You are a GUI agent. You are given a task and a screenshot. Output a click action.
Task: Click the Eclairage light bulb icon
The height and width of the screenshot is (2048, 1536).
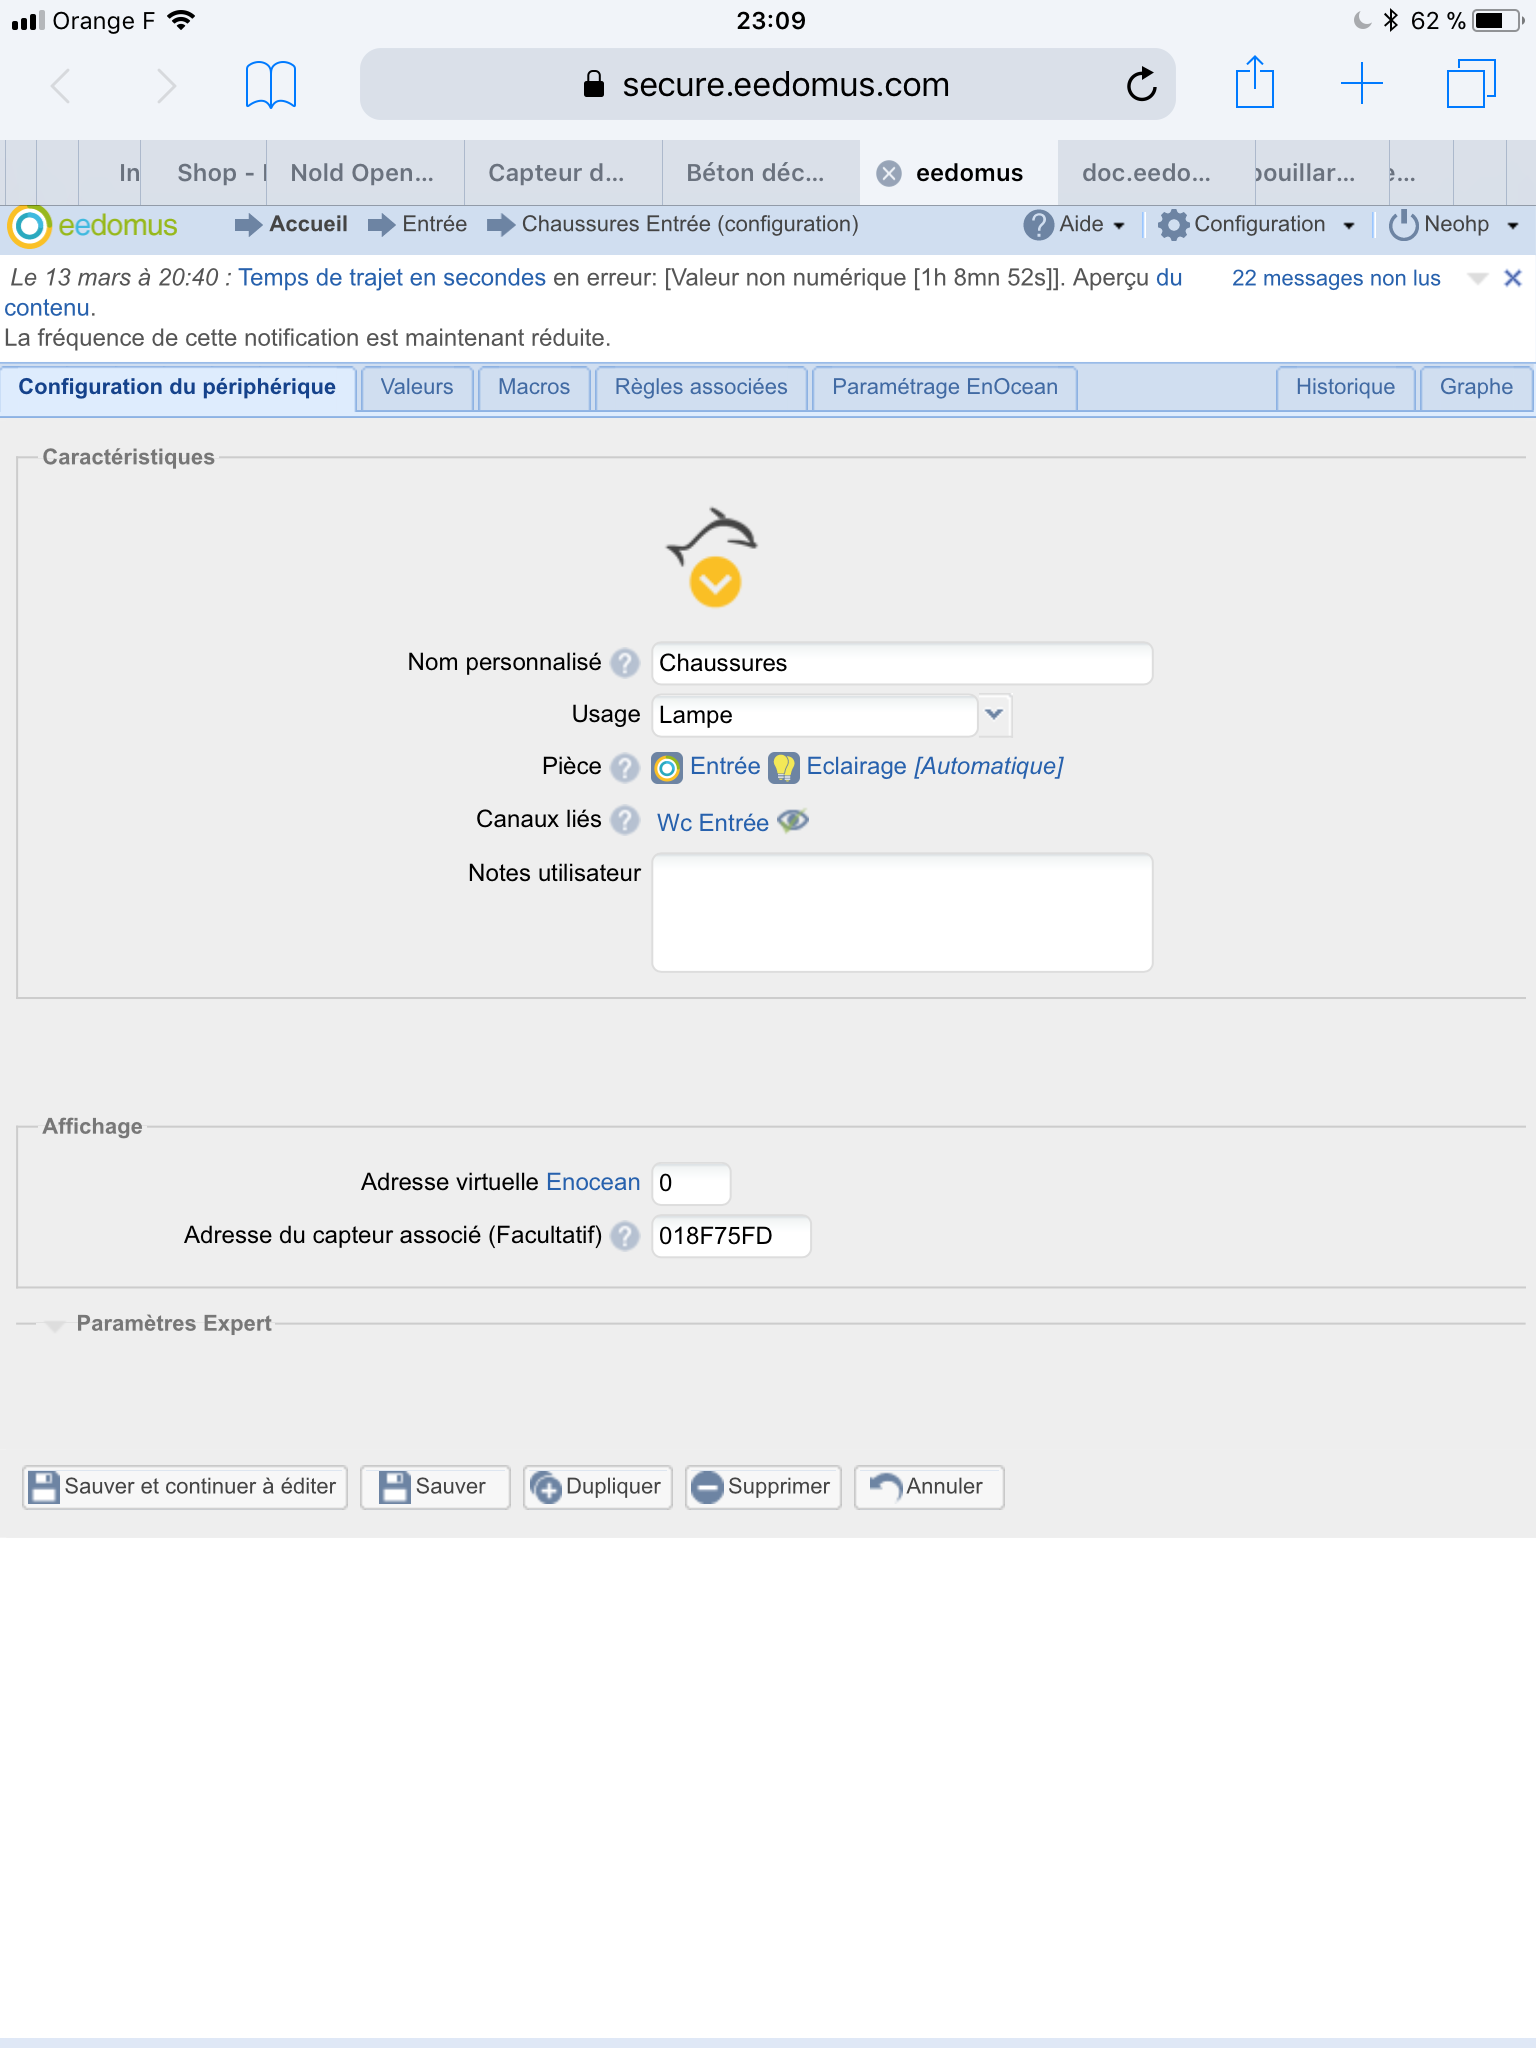tap(784, 767)
